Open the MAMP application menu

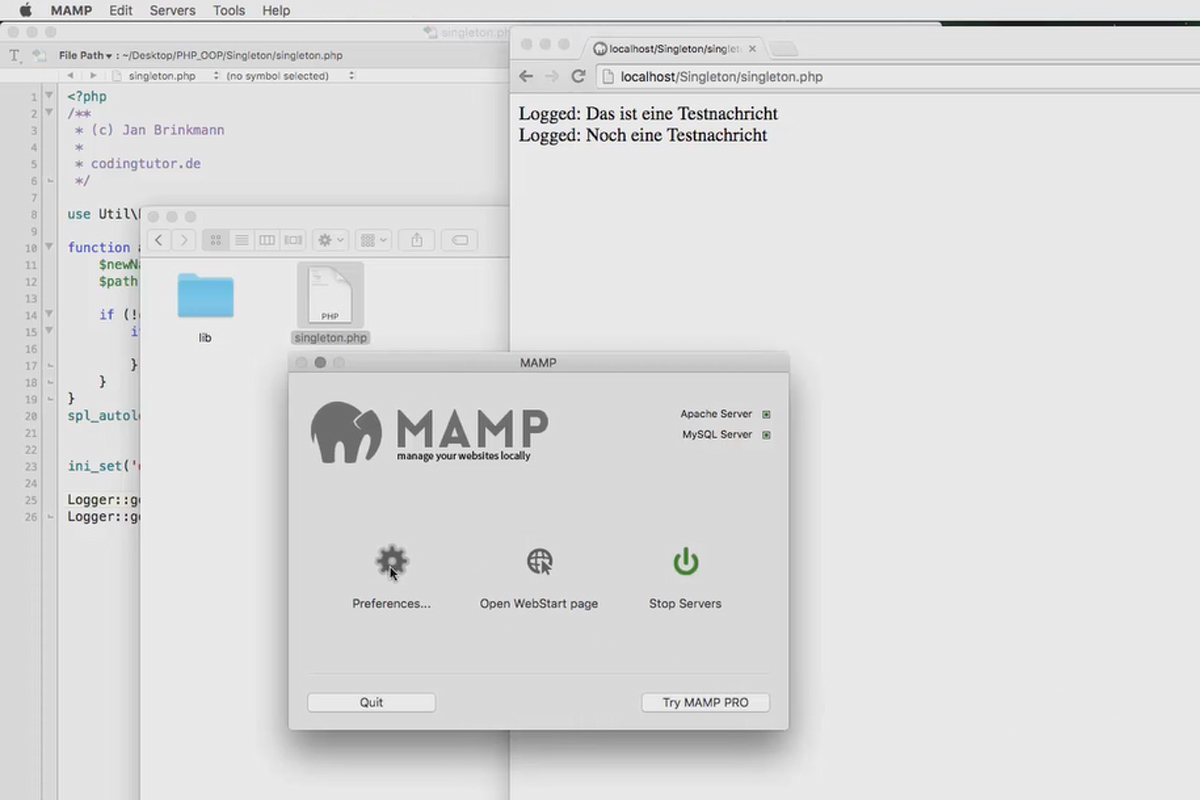point(71,10)
